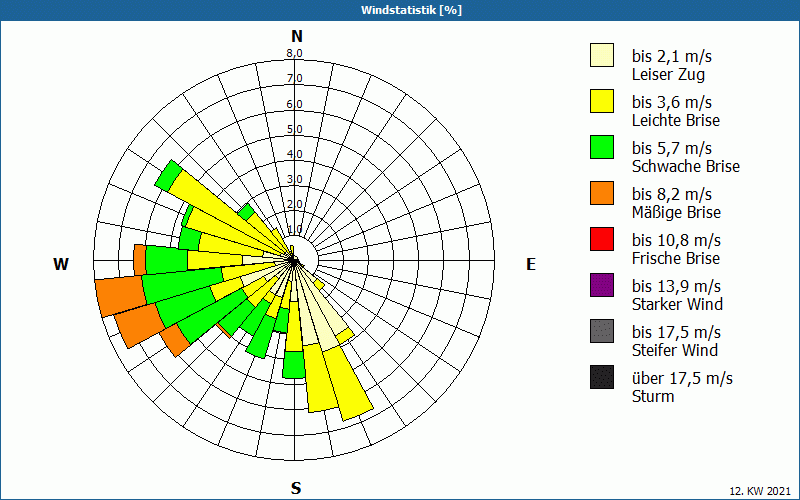Screen dimensions: 800x500
Task: Click the 'Frische Brise' legend text
Action: coord(676,258)
